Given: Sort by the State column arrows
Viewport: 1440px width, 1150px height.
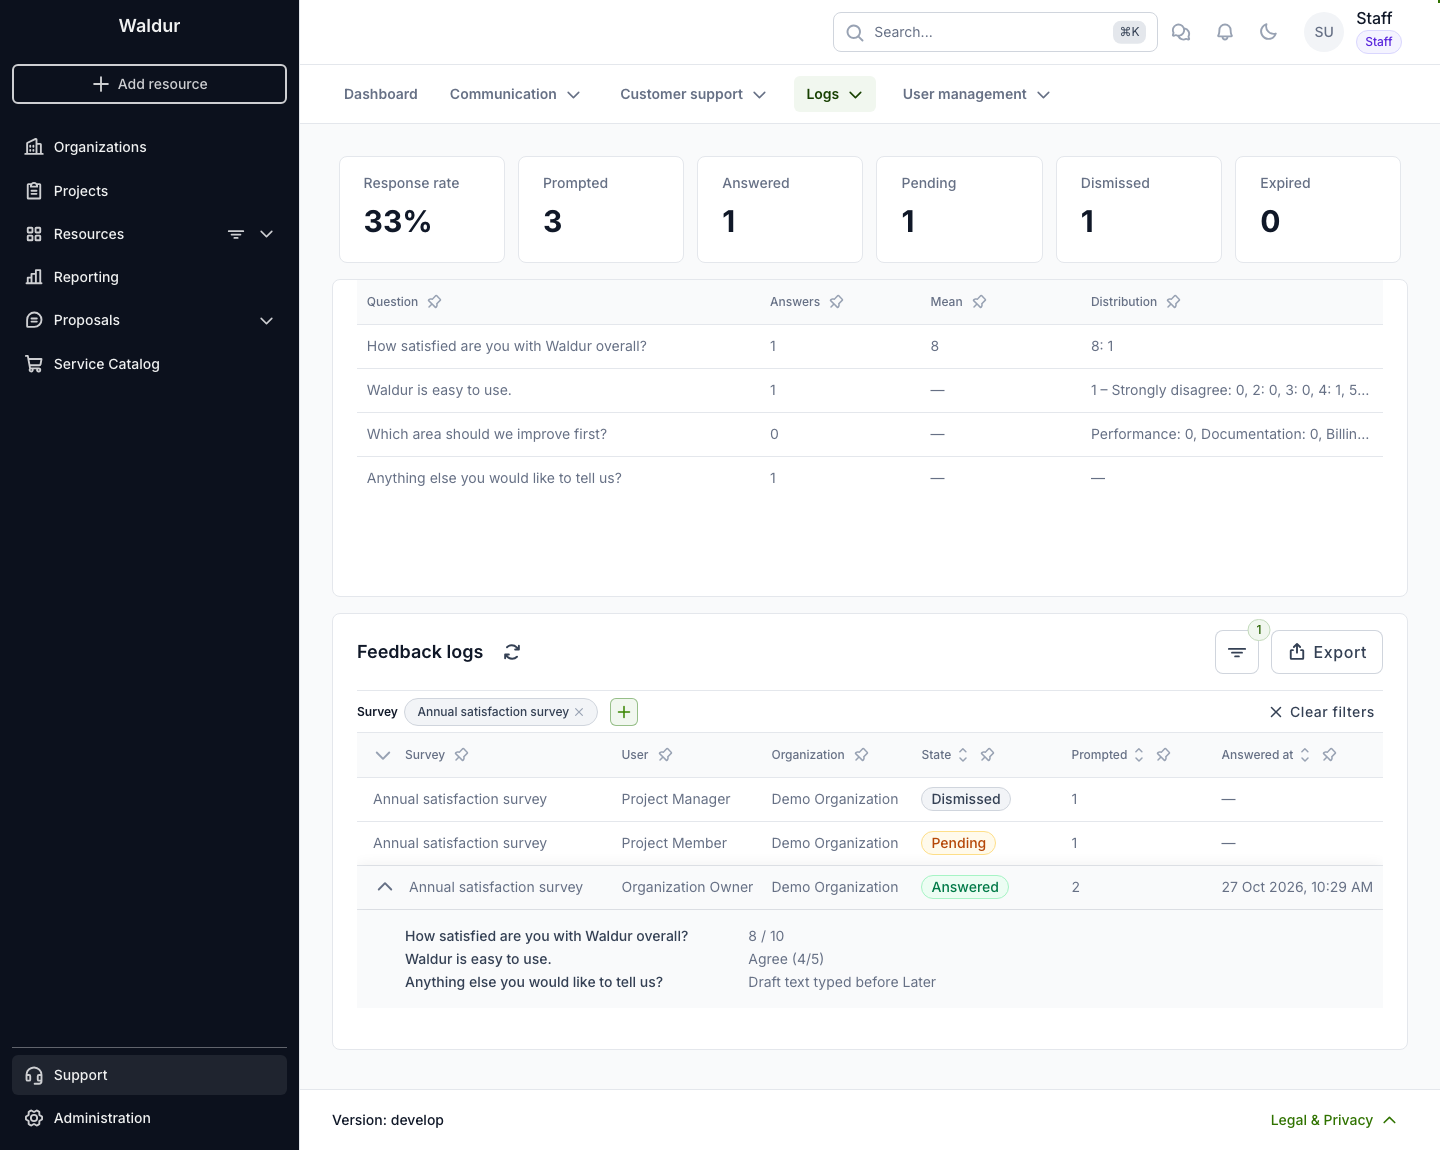Looking at the screenshot, I should pyautogui.click(x=963, y=755).
